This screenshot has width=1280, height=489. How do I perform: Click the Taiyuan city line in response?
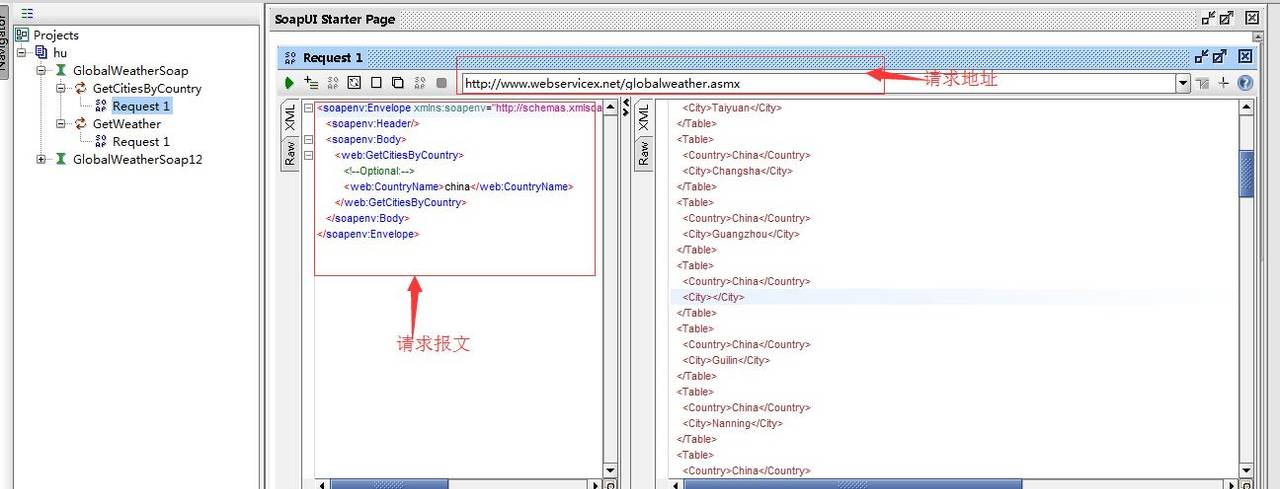pos(732,108)
